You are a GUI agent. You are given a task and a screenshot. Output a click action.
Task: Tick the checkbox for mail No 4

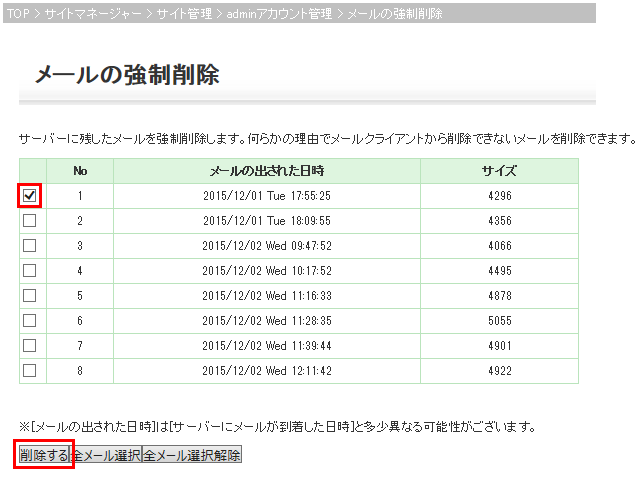click(30, 270)
